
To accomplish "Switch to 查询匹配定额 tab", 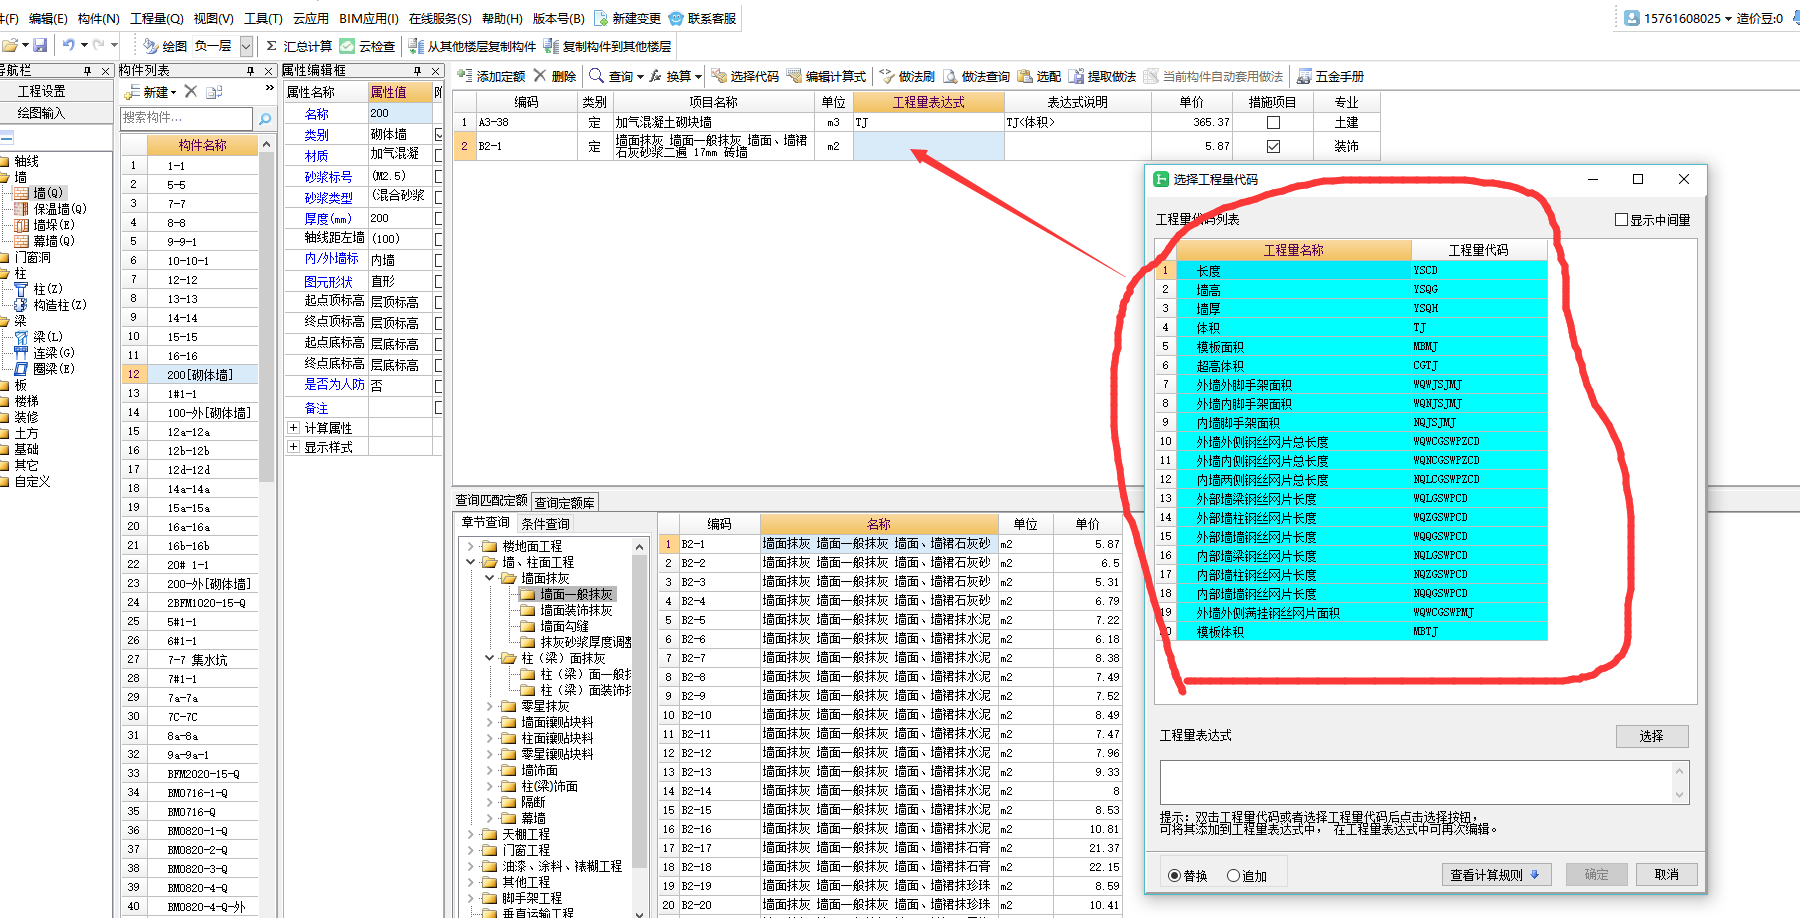I will tap(491, 500).
